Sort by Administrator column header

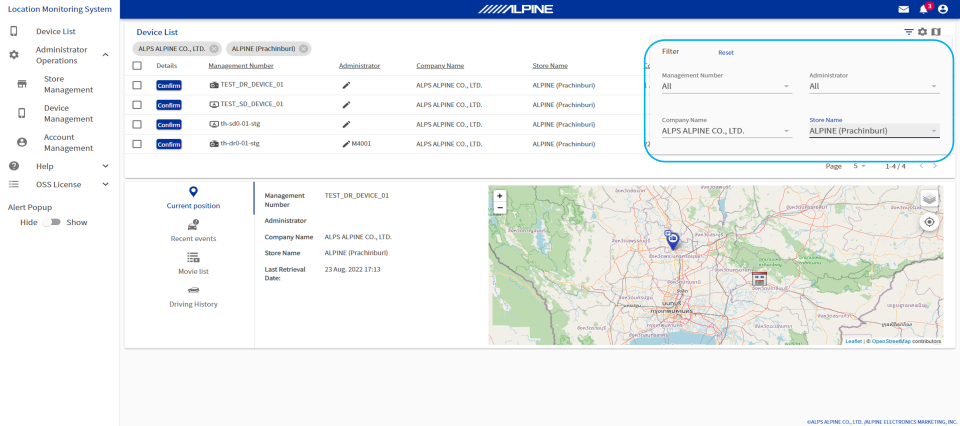click(359, 65)
